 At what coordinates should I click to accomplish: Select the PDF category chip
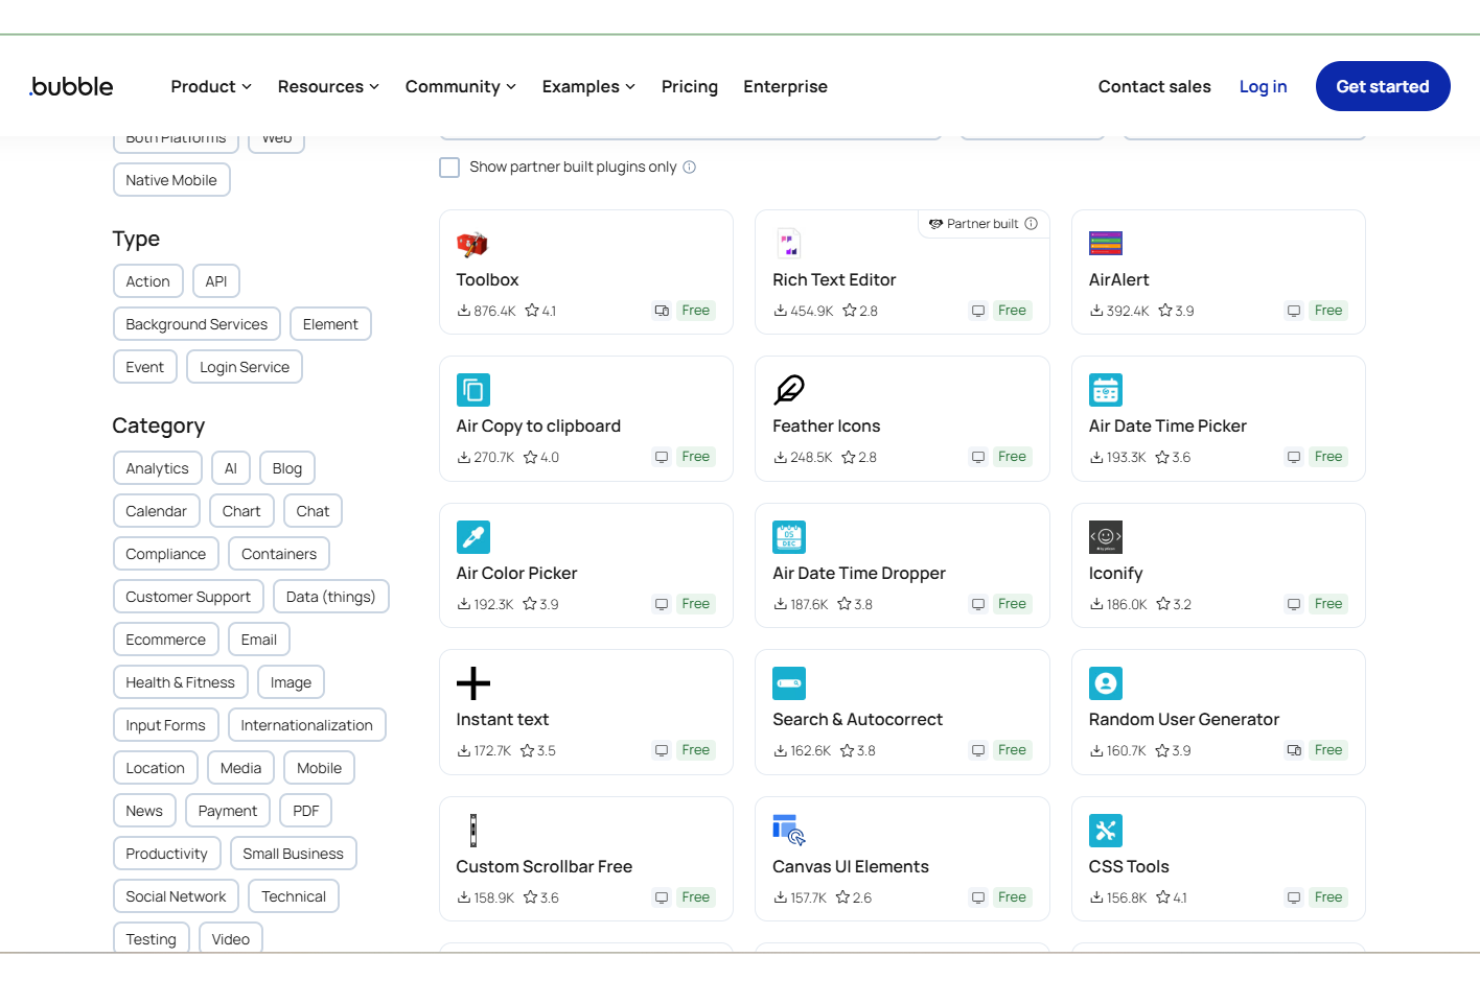[x=306, y=811]
